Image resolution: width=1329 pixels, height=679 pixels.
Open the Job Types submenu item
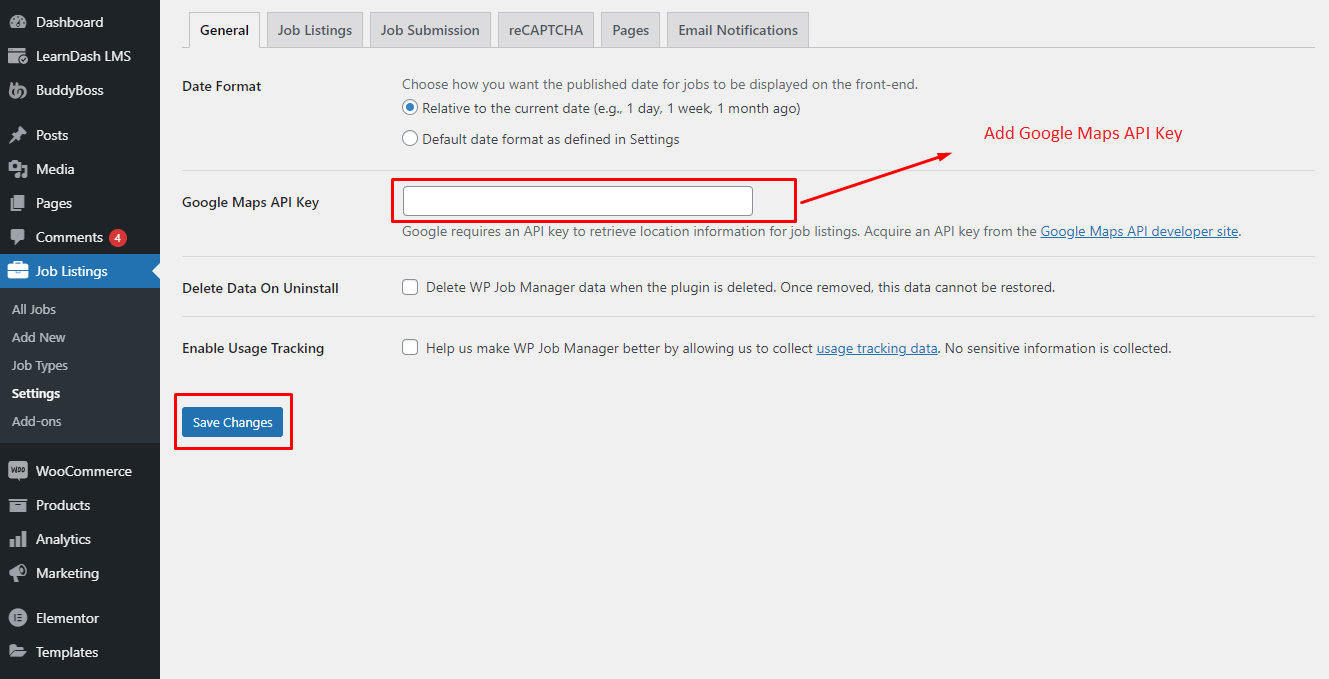coord(40,365)
